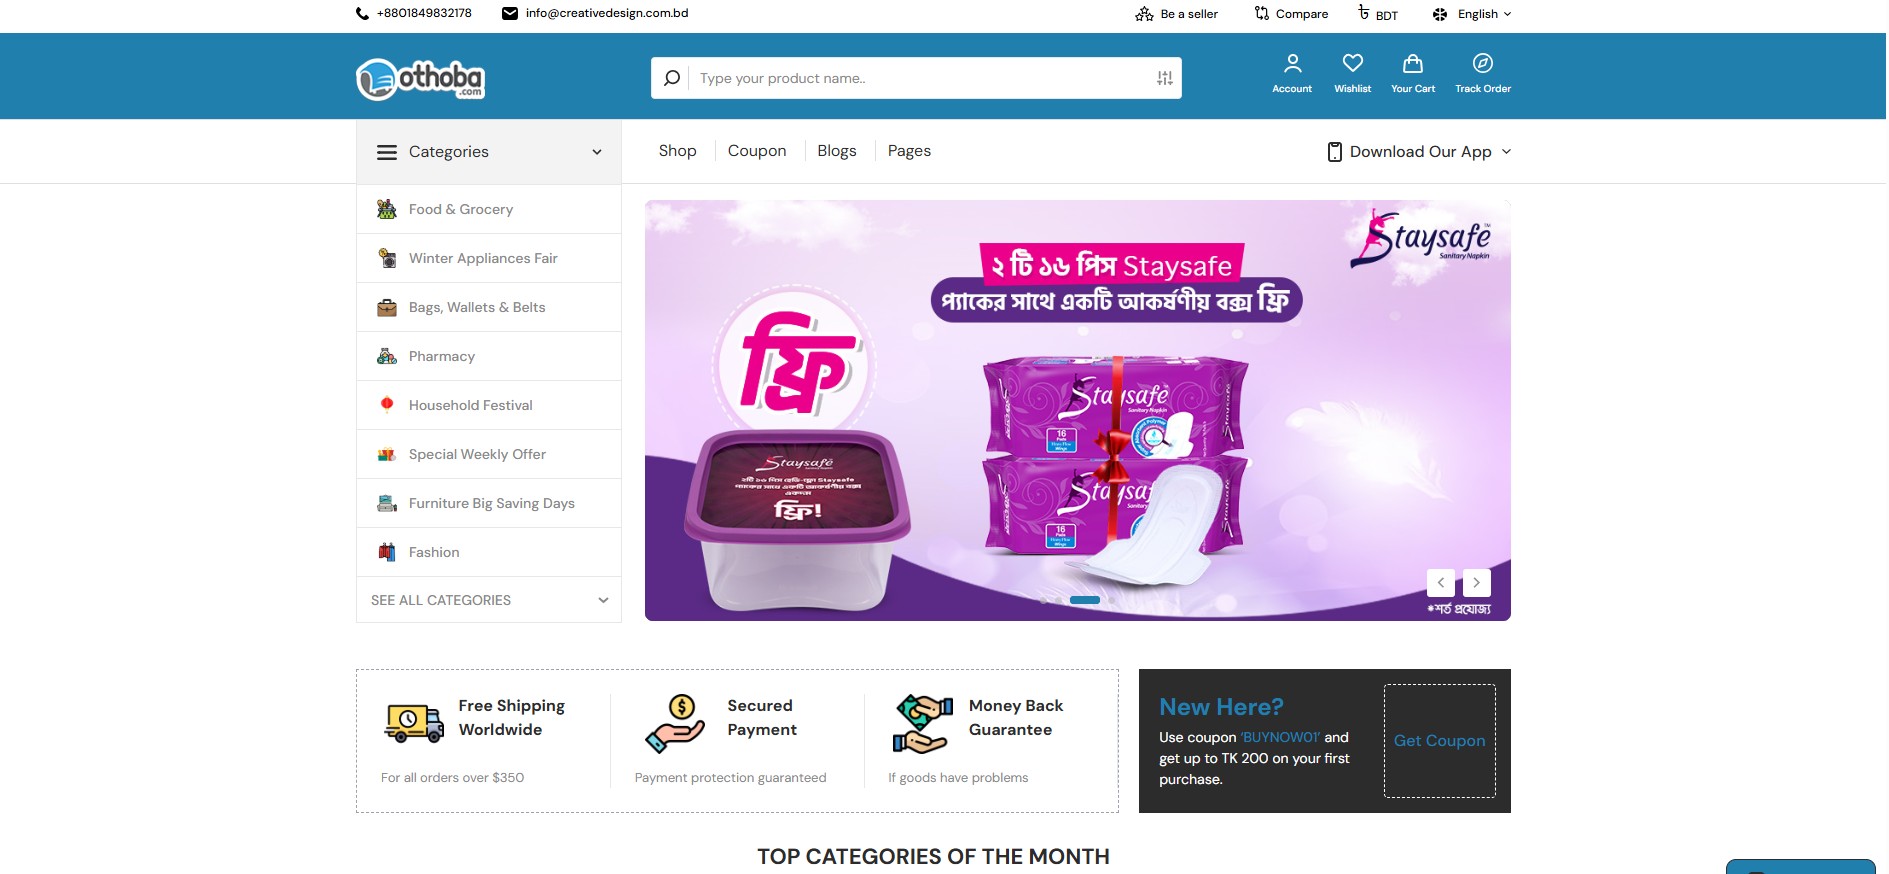Viewport: 1889px width, 874px height.
Task: Select Winter Appliances Fair category
Action: tap(489, 258)
